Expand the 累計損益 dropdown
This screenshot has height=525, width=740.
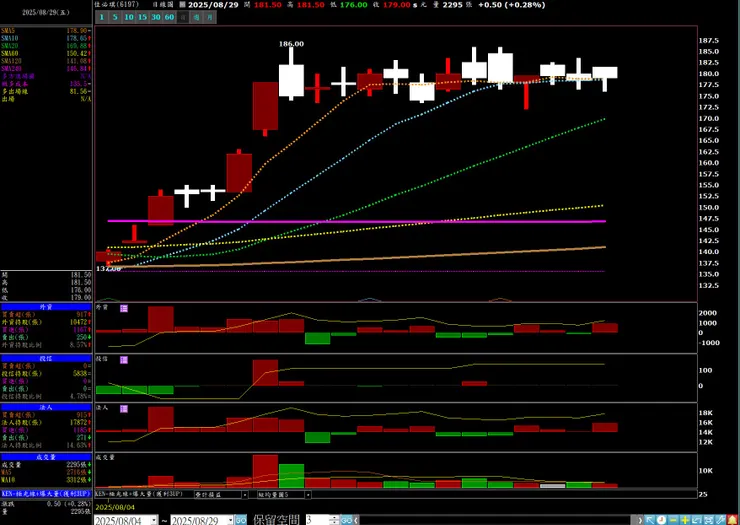[245, 495]
